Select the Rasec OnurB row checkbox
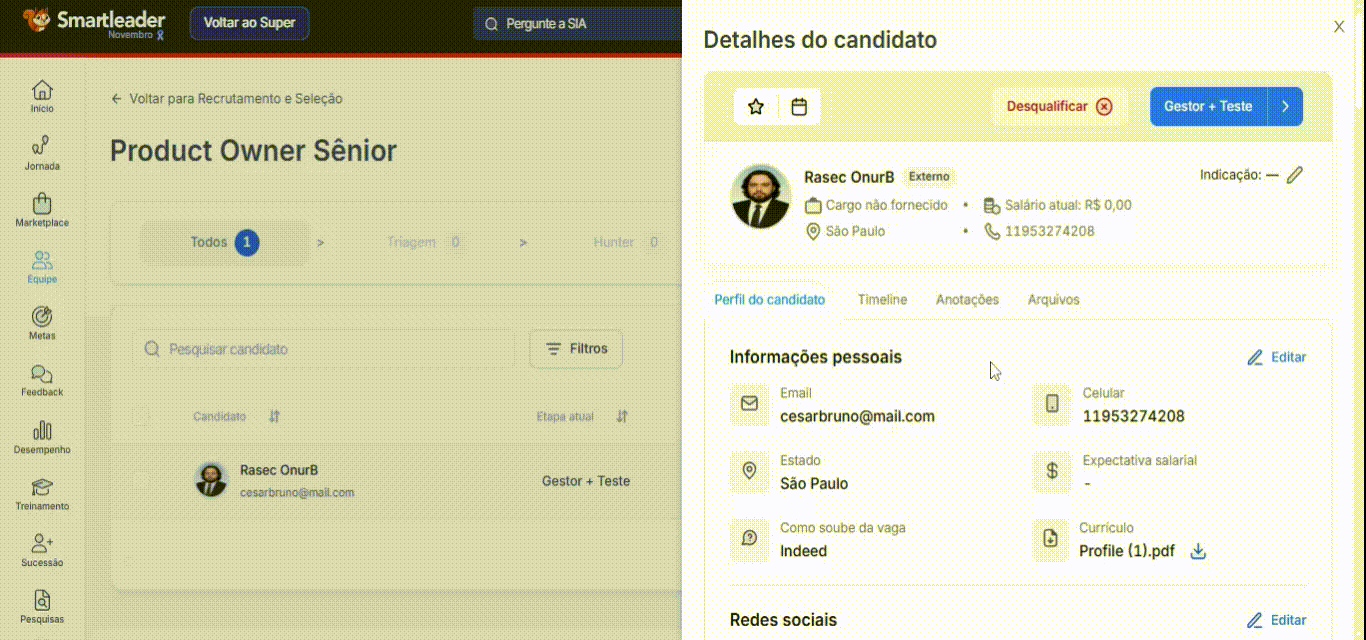This screenshot has width=1366, height=640. (x=141, y=481)
